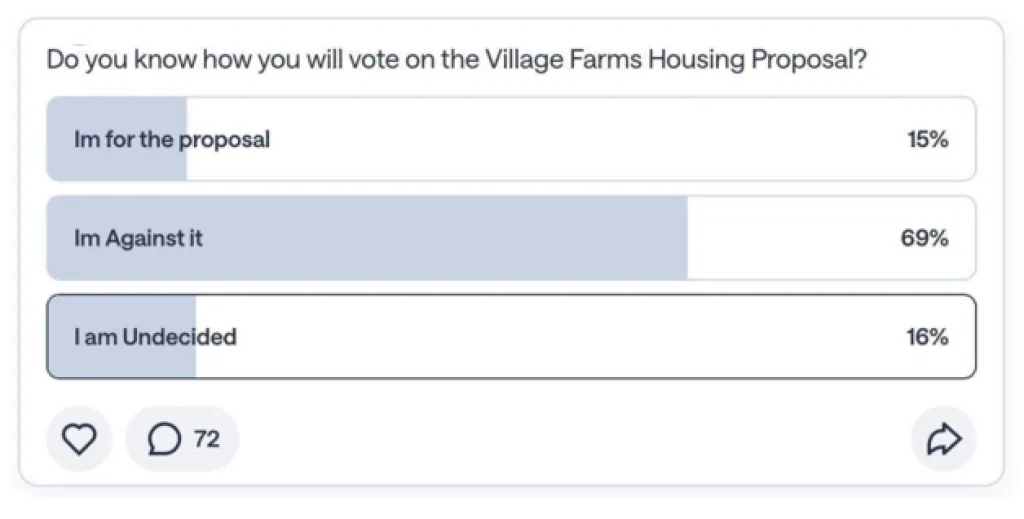Choose the "Im Against it" option label
This screenshot has height=519, width=1024.
[138, 238]
